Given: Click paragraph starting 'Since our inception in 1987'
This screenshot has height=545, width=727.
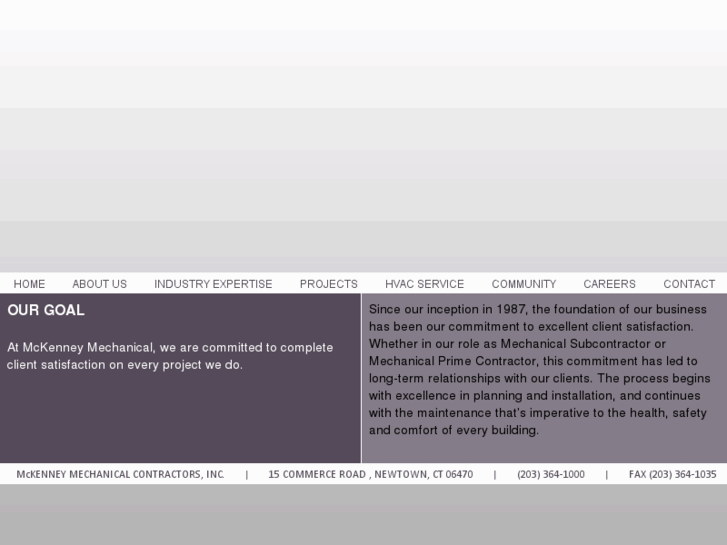Looking at the screenshot, I should pos(540,370).
